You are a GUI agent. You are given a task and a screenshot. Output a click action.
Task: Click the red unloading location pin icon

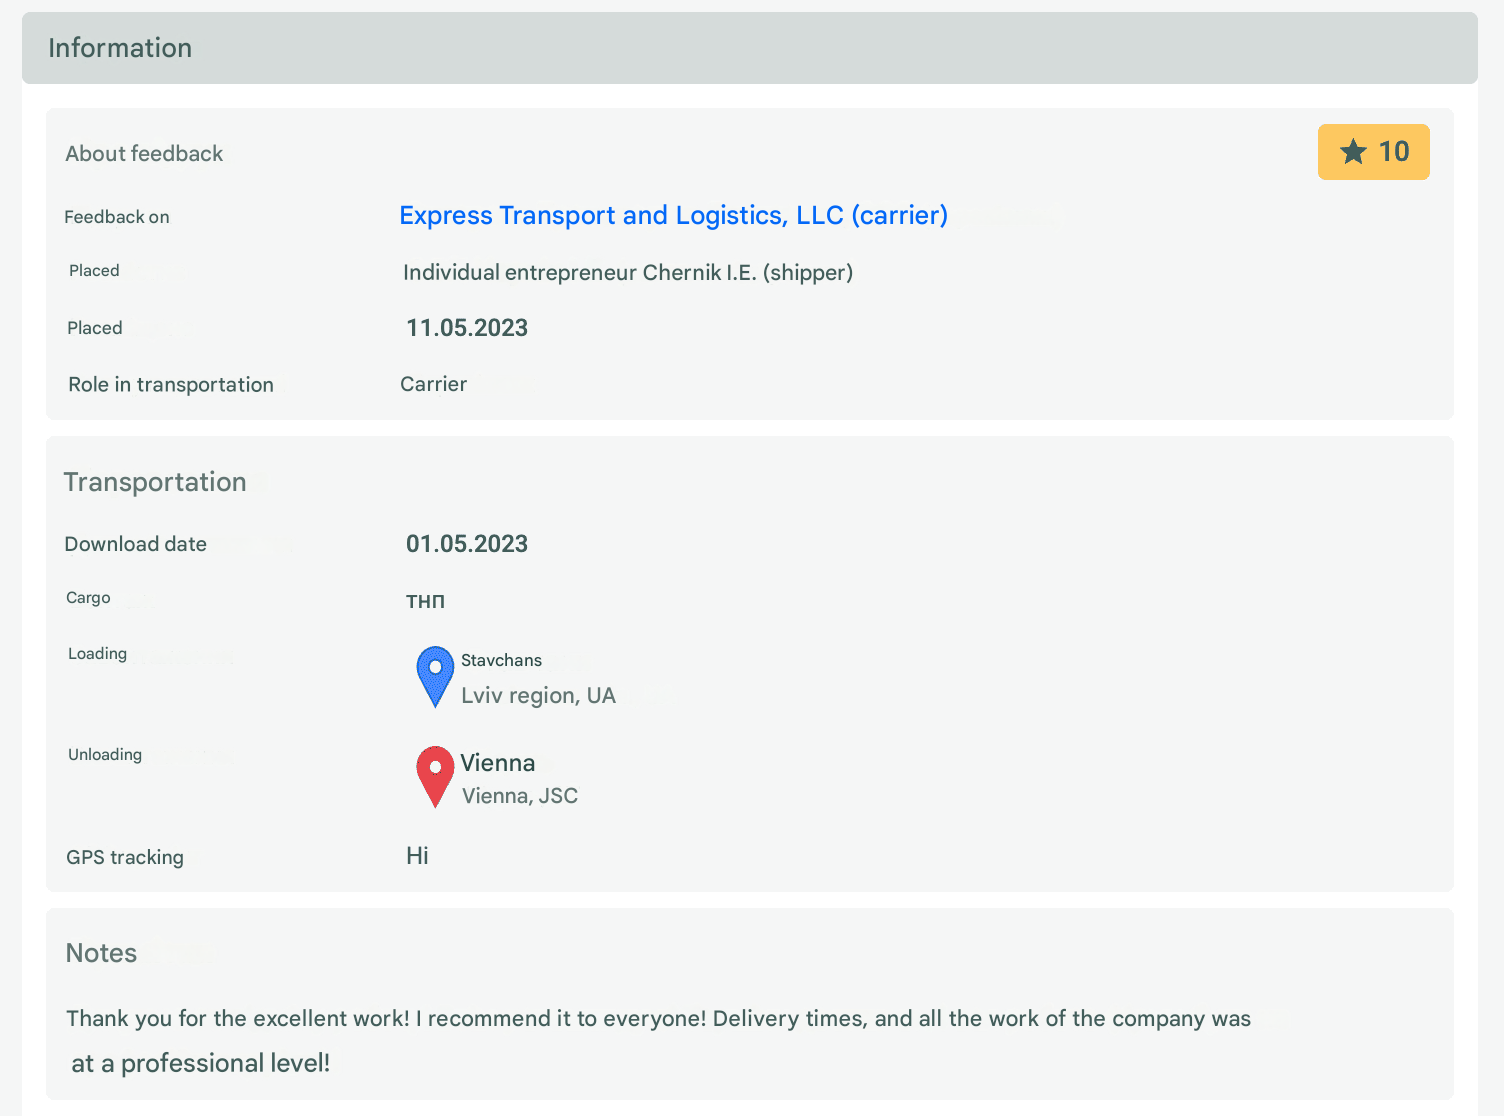pos(435,776)
